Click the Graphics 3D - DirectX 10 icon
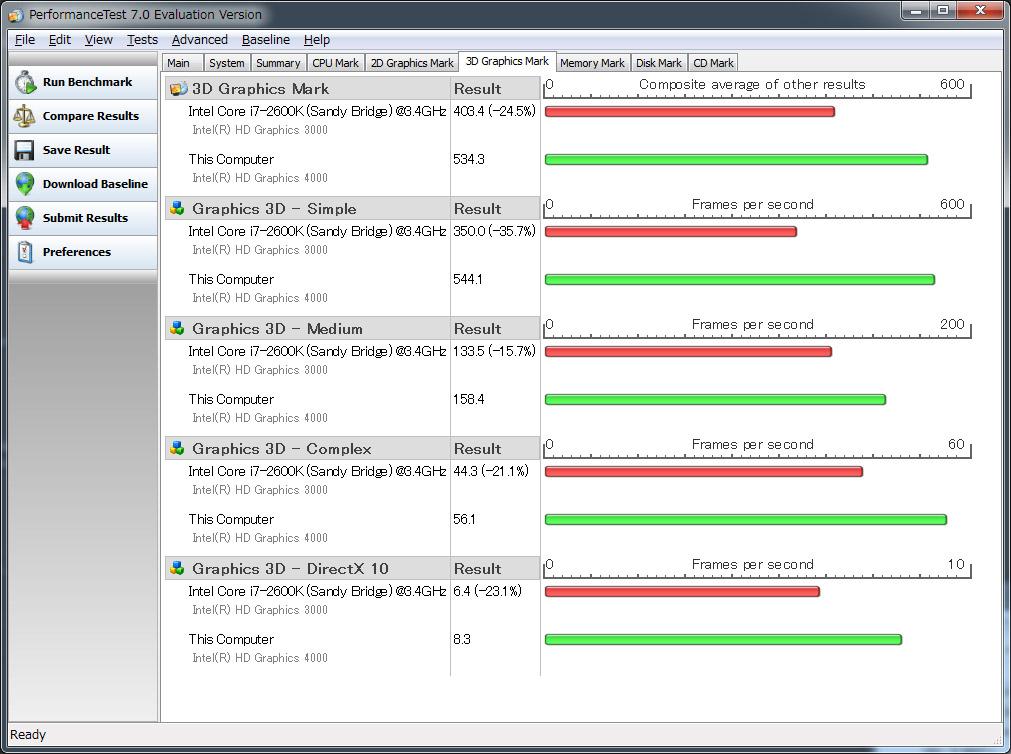The height and width of the screenshot is (754, 1011). click(177, 568)
